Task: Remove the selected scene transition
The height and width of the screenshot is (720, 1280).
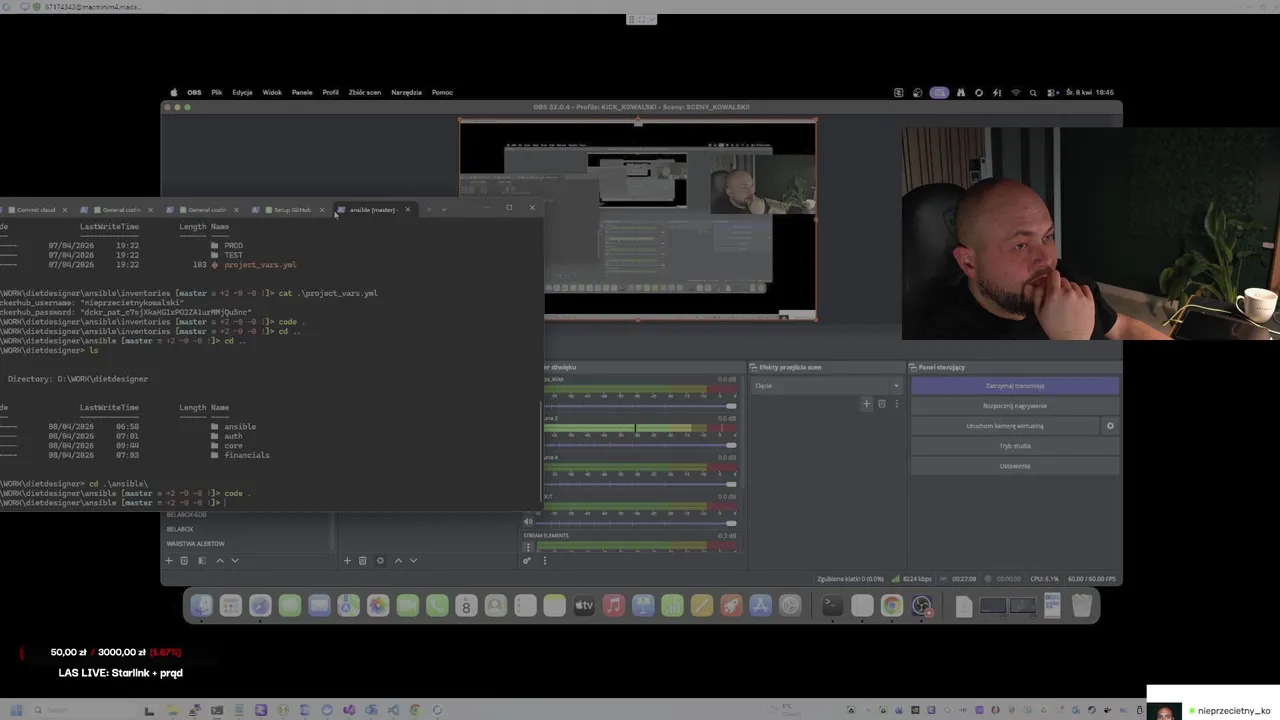Action: 881,404
